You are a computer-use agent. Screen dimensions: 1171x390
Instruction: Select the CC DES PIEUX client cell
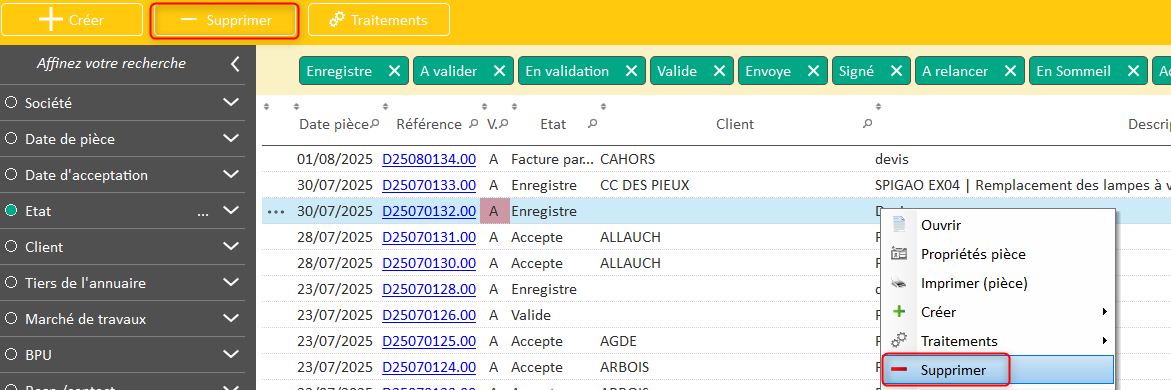[644, 185]
